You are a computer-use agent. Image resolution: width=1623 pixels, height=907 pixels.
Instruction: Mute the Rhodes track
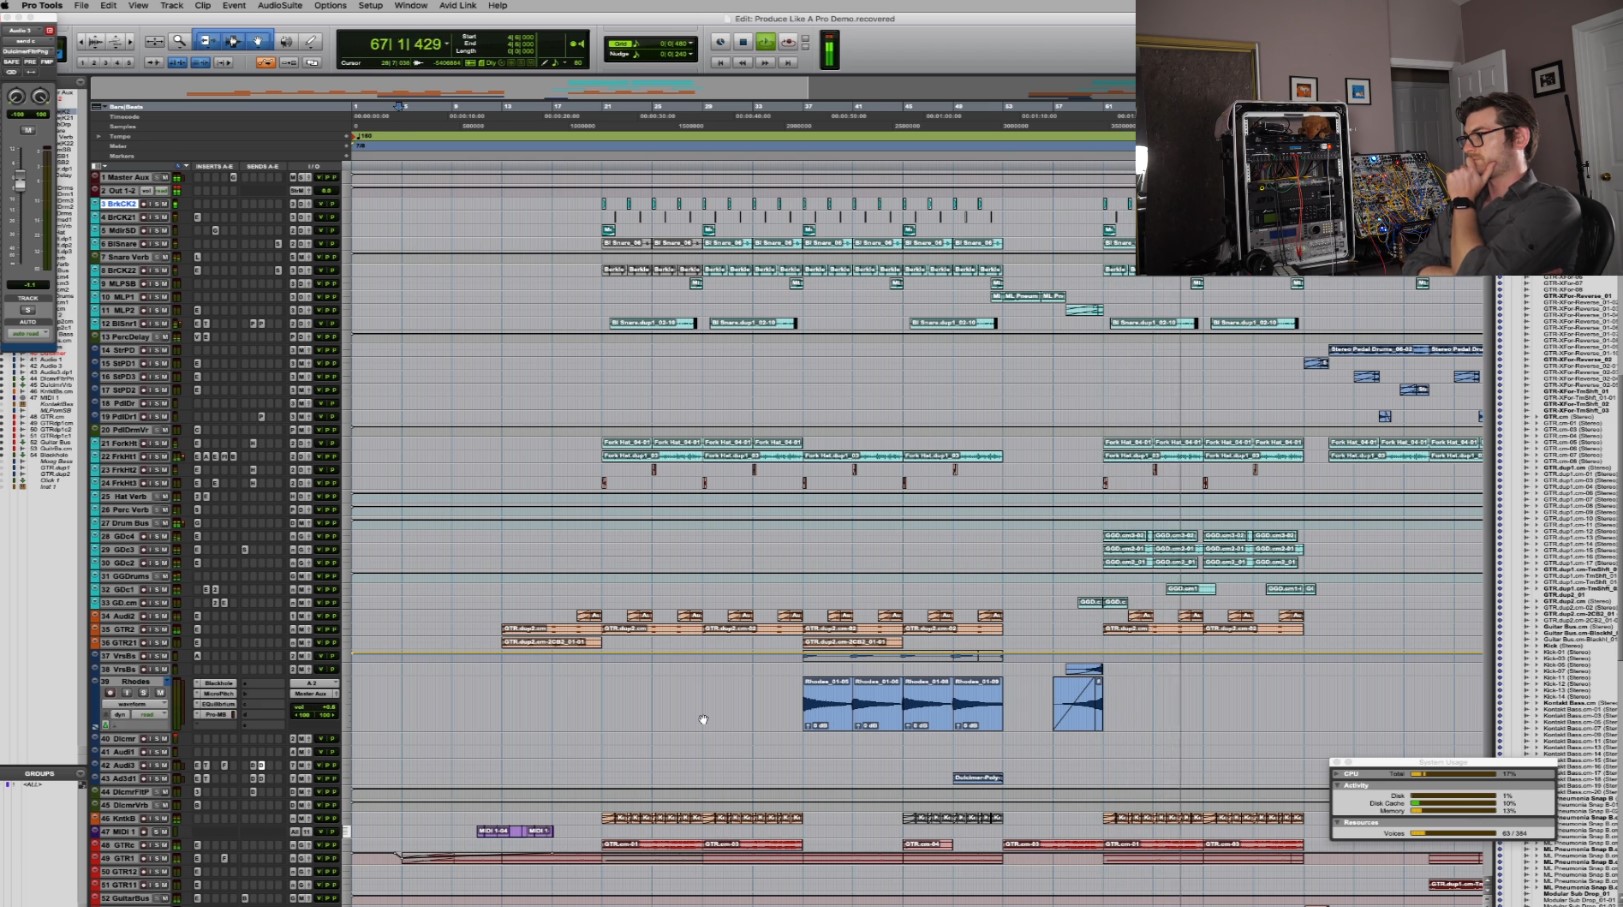click(159, 692)
